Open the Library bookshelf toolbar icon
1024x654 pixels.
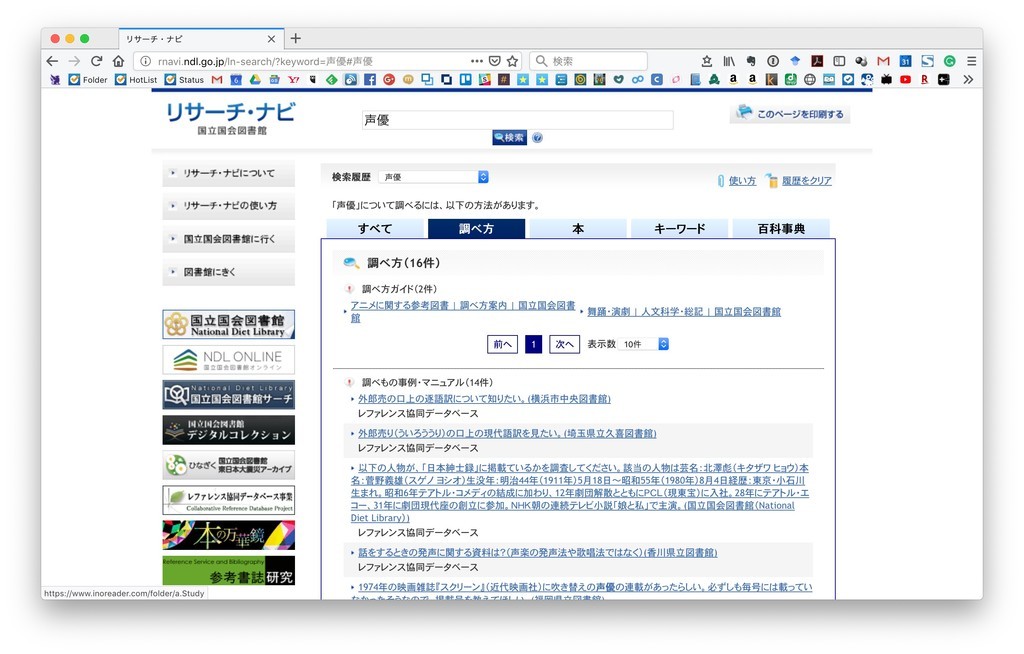pyautogui.click(x=729, y=61)
